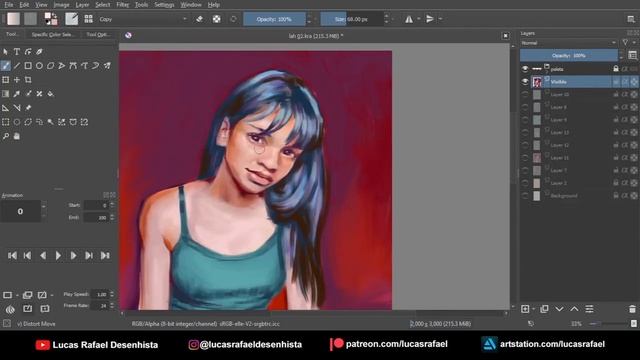Expand the vertical mirror options arrow
Image resolution: width=640 pixels, height=360 pixels.
[x=440, y=19]
